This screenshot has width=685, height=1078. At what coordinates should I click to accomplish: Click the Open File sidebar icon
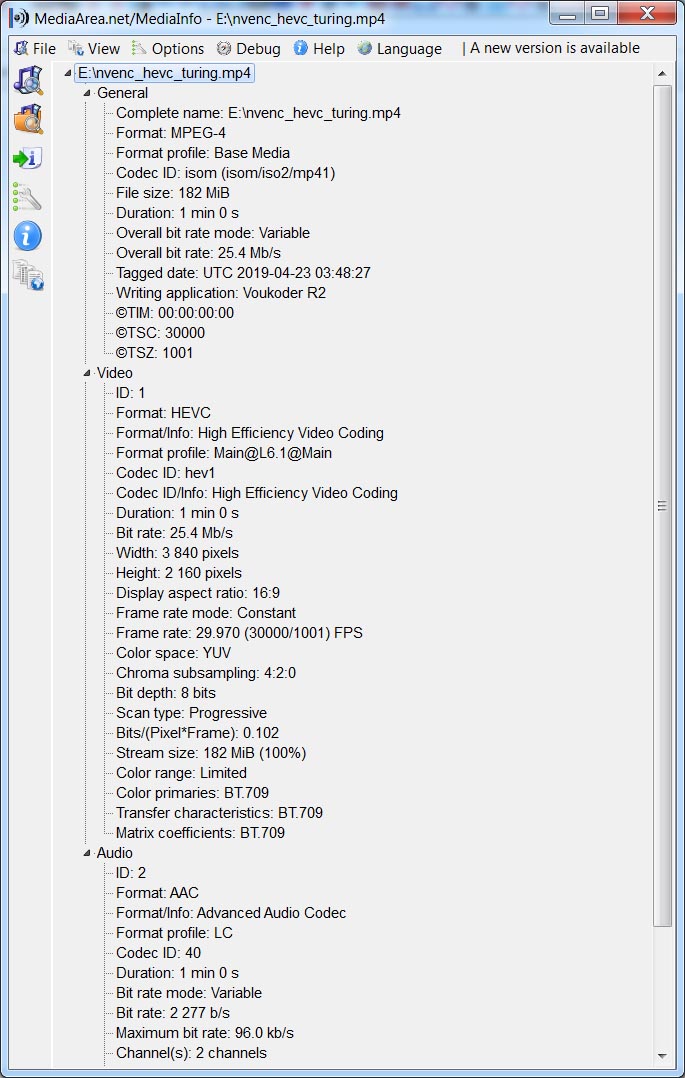pyautogui.click(x=28, y=80)
